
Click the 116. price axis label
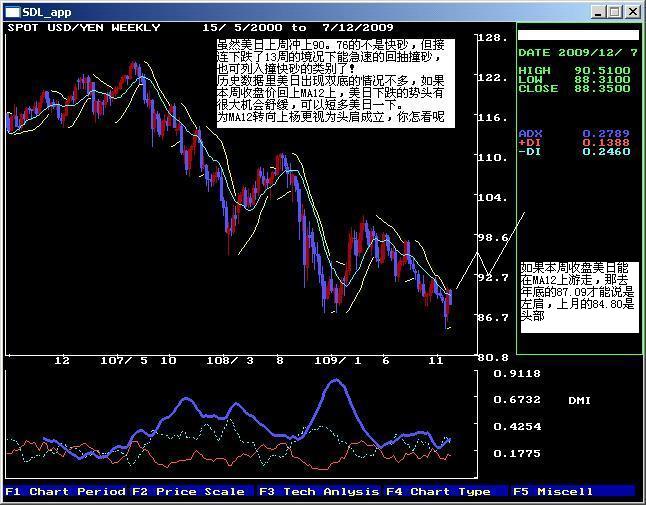click(x=493, y=118)
